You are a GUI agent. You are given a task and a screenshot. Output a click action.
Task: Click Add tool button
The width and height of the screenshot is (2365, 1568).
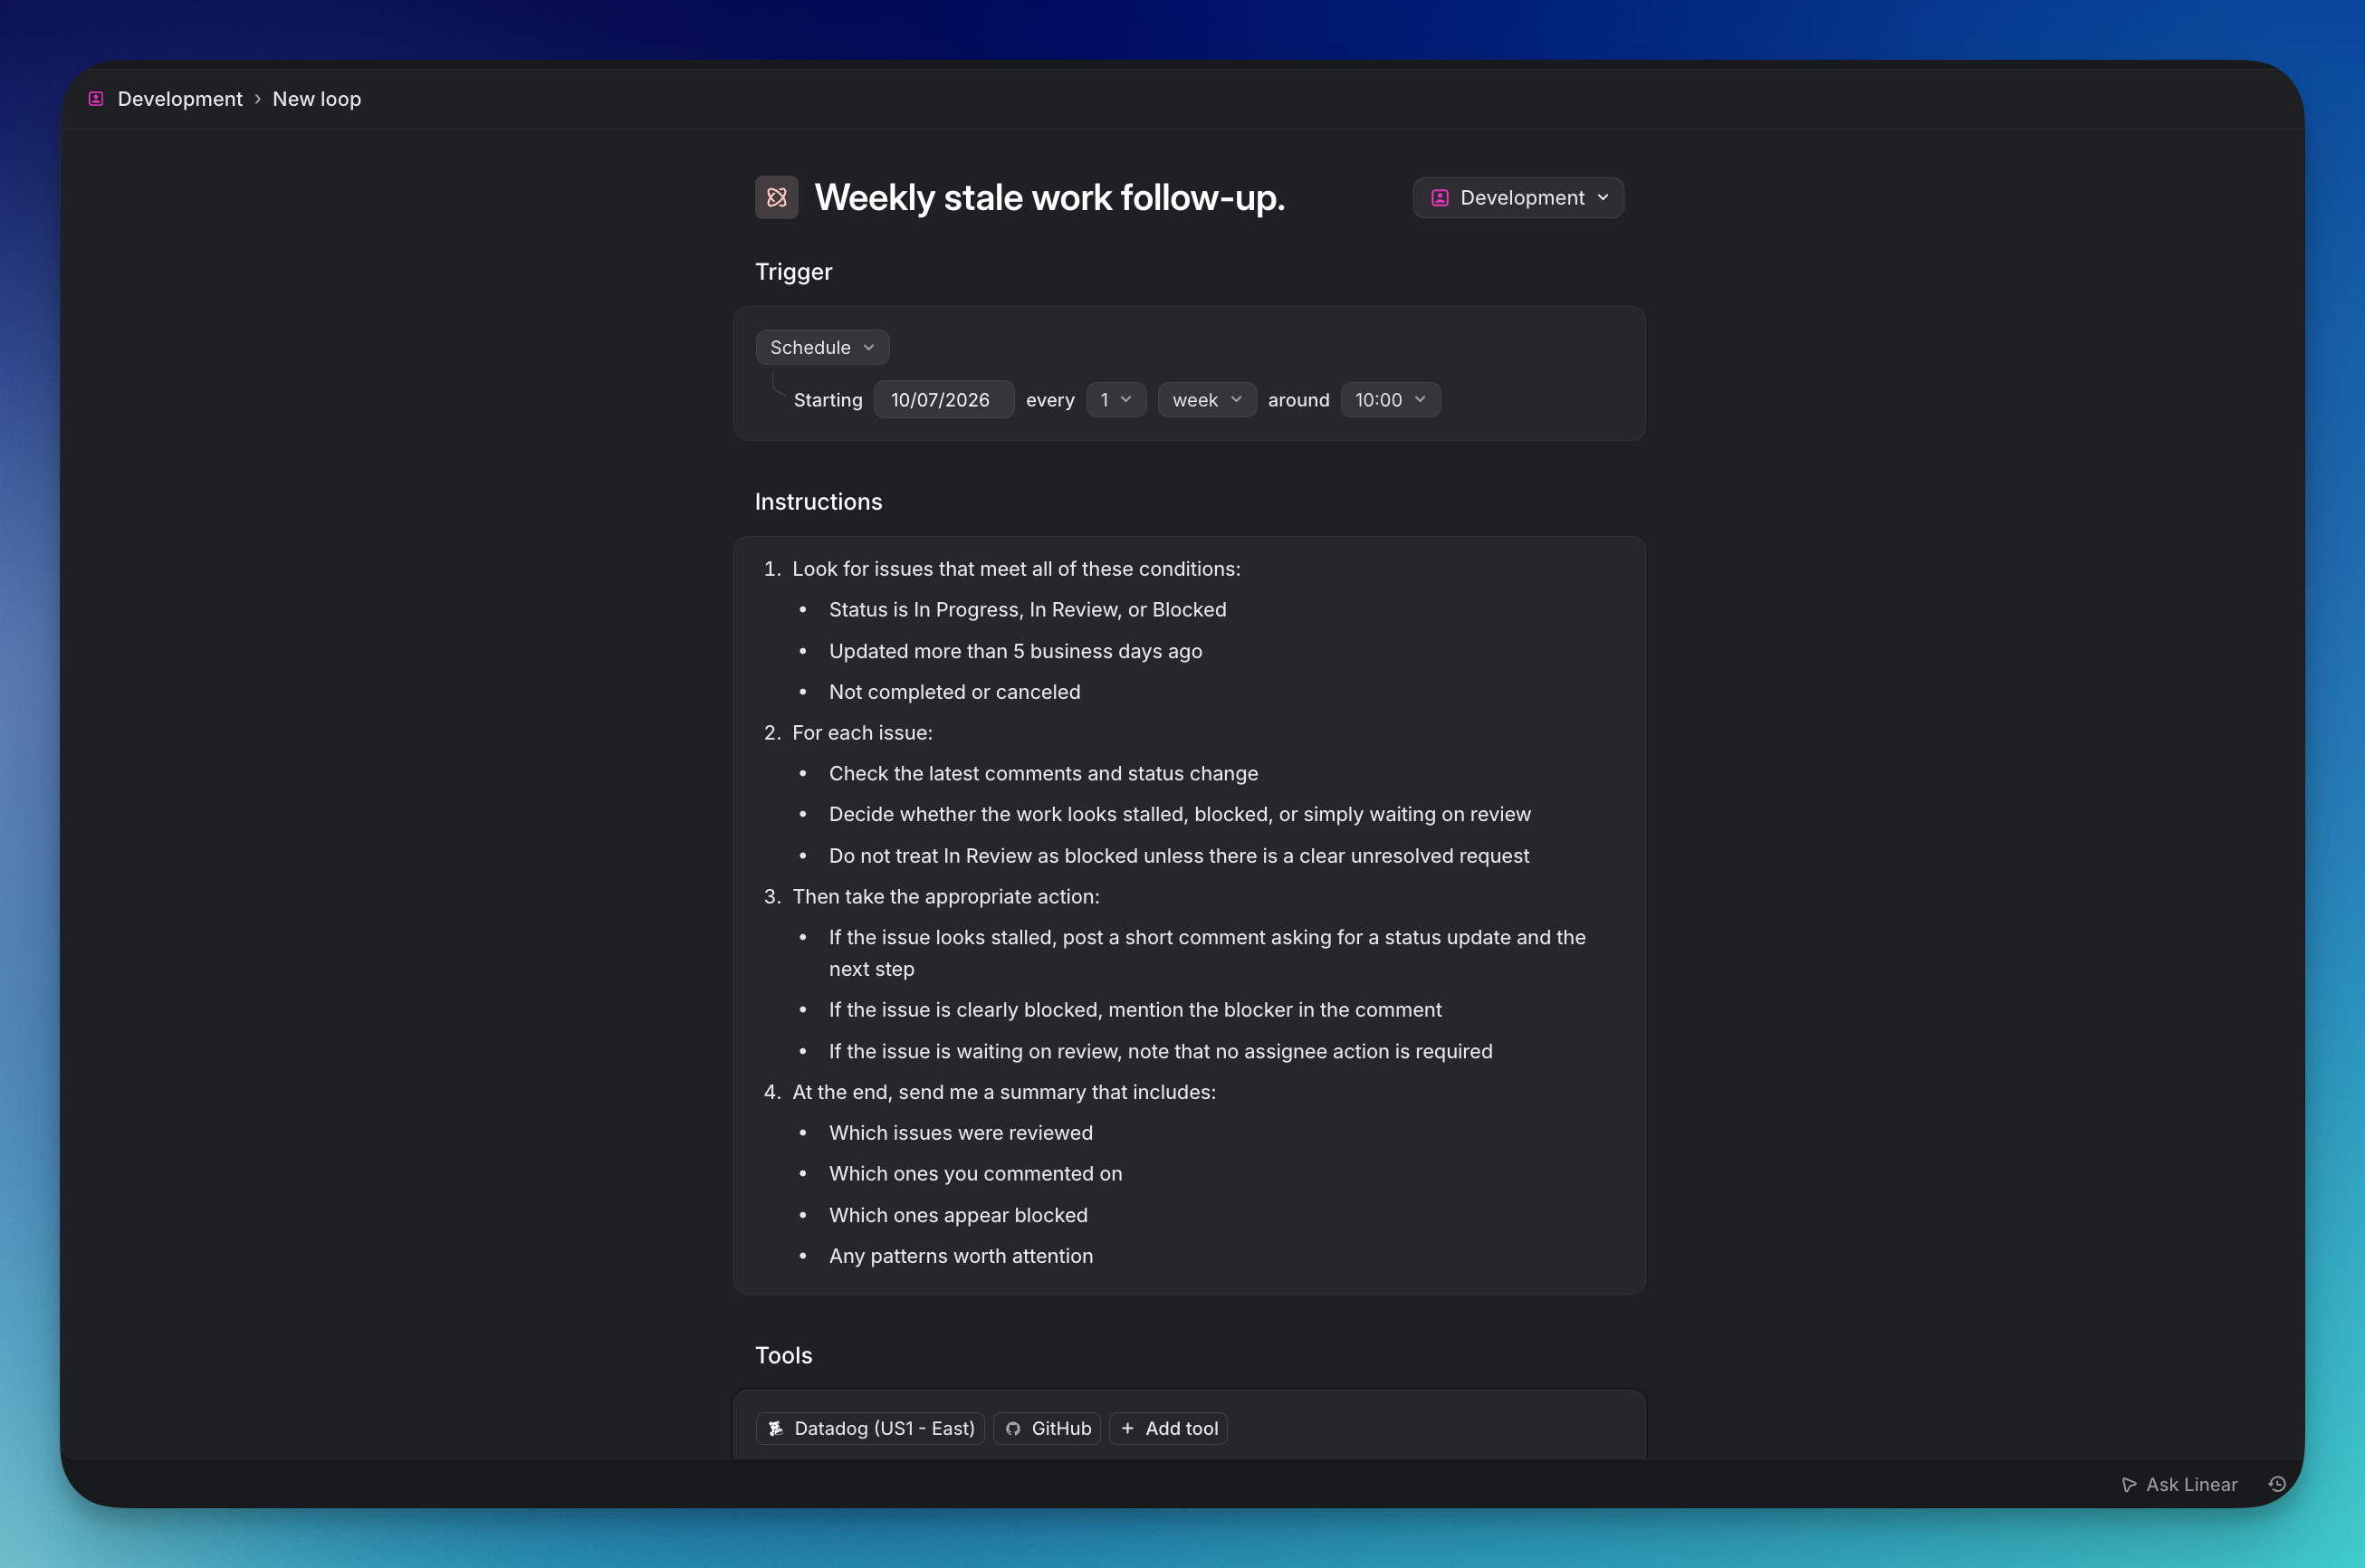tap(1168, 1428)
